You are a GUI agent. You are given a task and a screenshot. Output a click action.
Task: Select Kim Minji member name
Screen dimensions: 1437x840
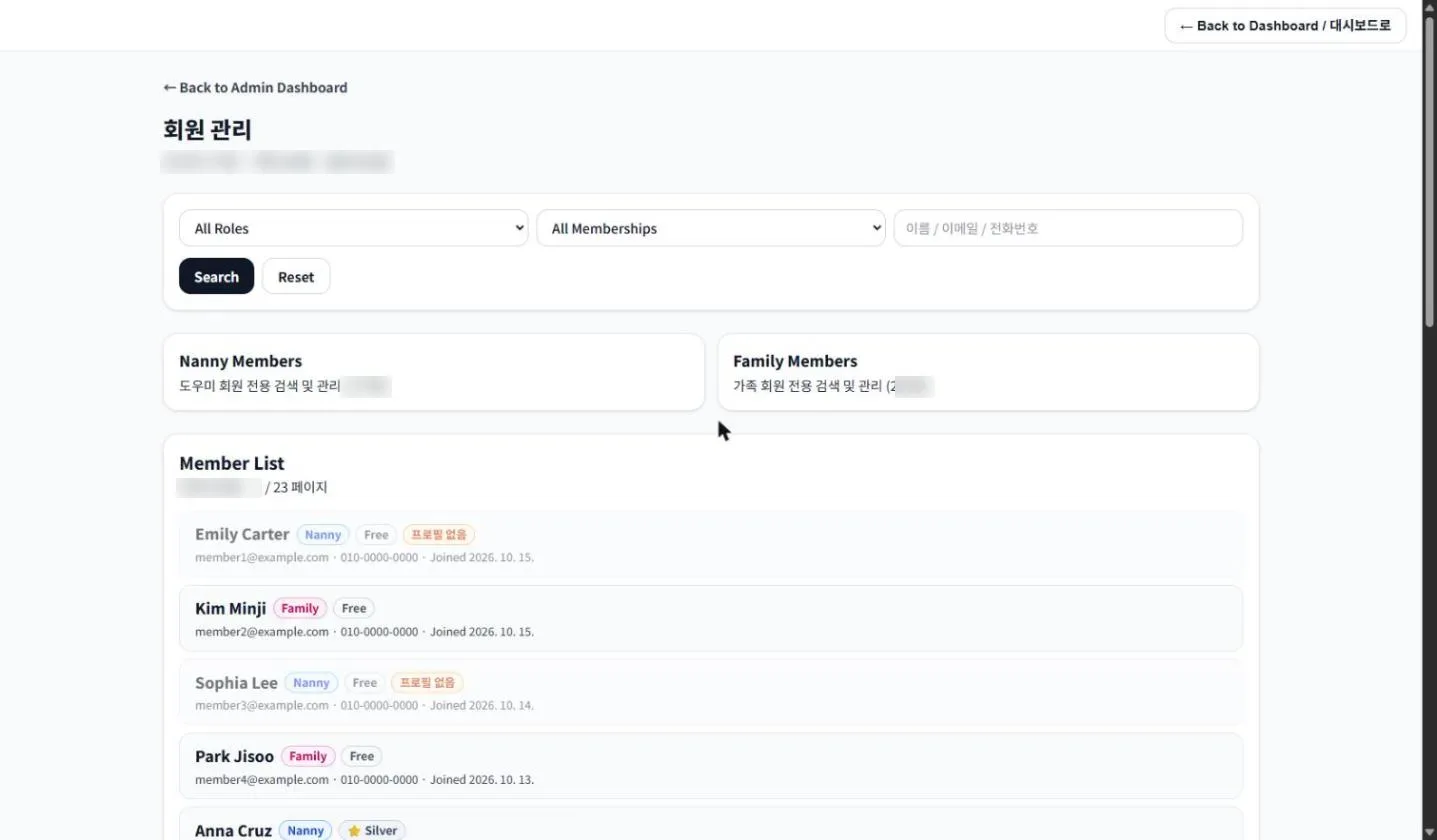231,608
